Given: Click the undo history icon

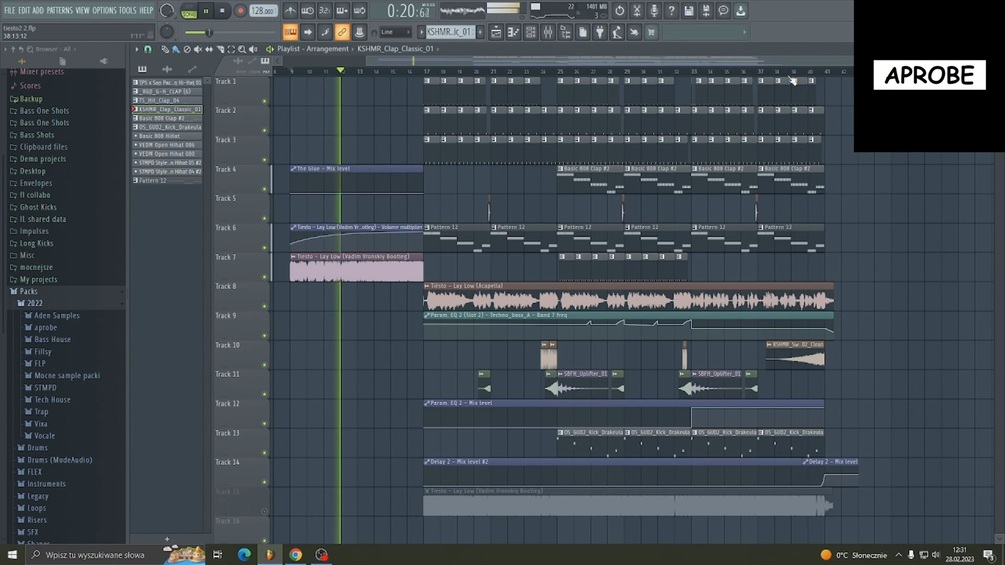Looking at the screenshot, I should [619, 11].
